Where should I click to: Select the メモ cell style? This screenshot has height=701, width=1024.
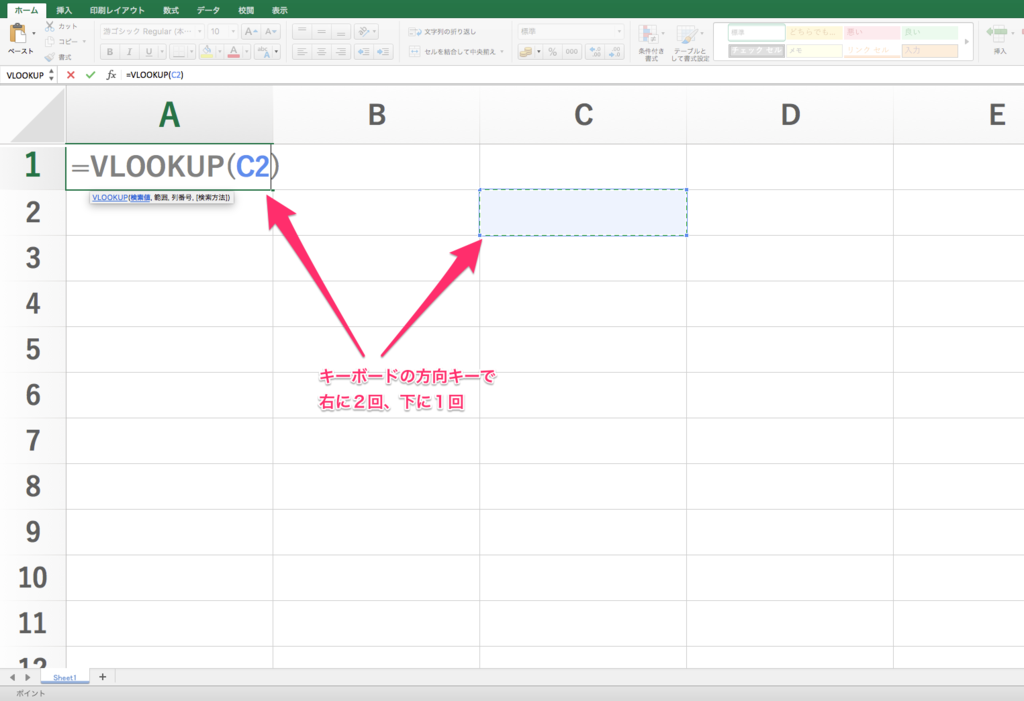pyautogui.click(x=814, y=50)
